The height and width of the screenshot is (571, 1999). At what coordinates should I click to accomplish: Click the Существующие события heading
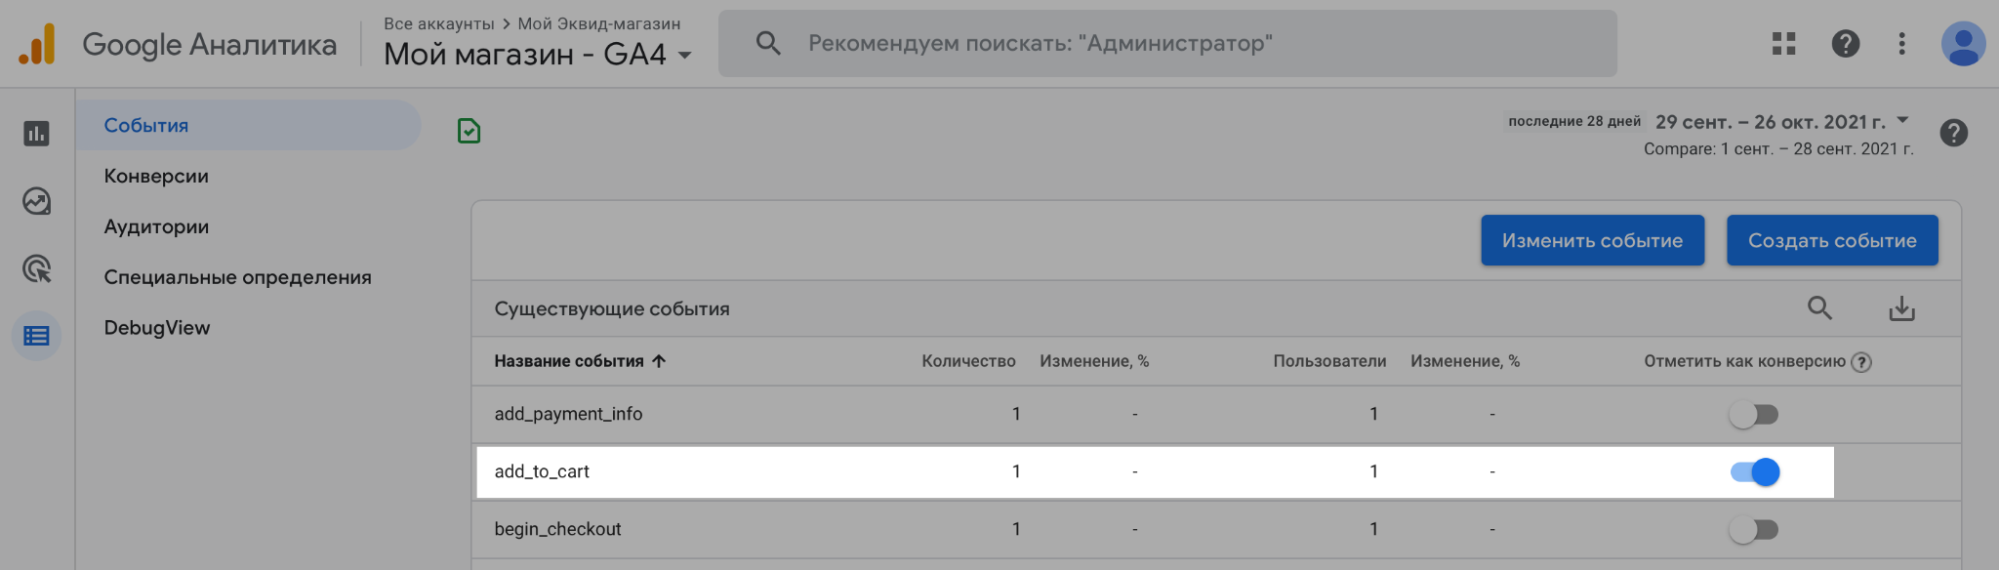coord(611,309)
